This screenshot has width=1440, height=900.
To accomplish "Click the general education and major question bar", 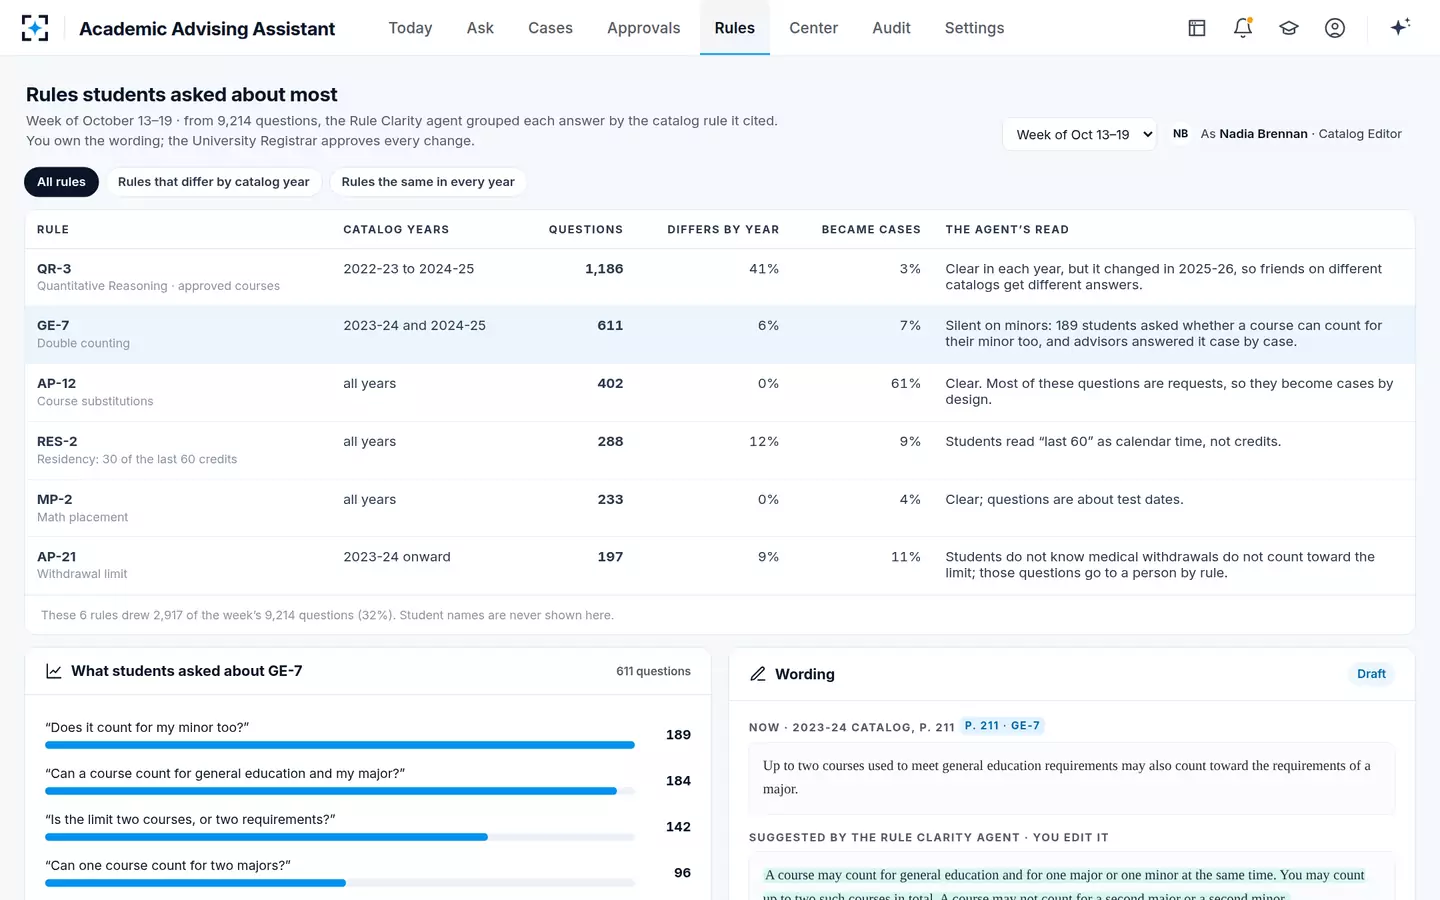I will click(x=340, y=791).
